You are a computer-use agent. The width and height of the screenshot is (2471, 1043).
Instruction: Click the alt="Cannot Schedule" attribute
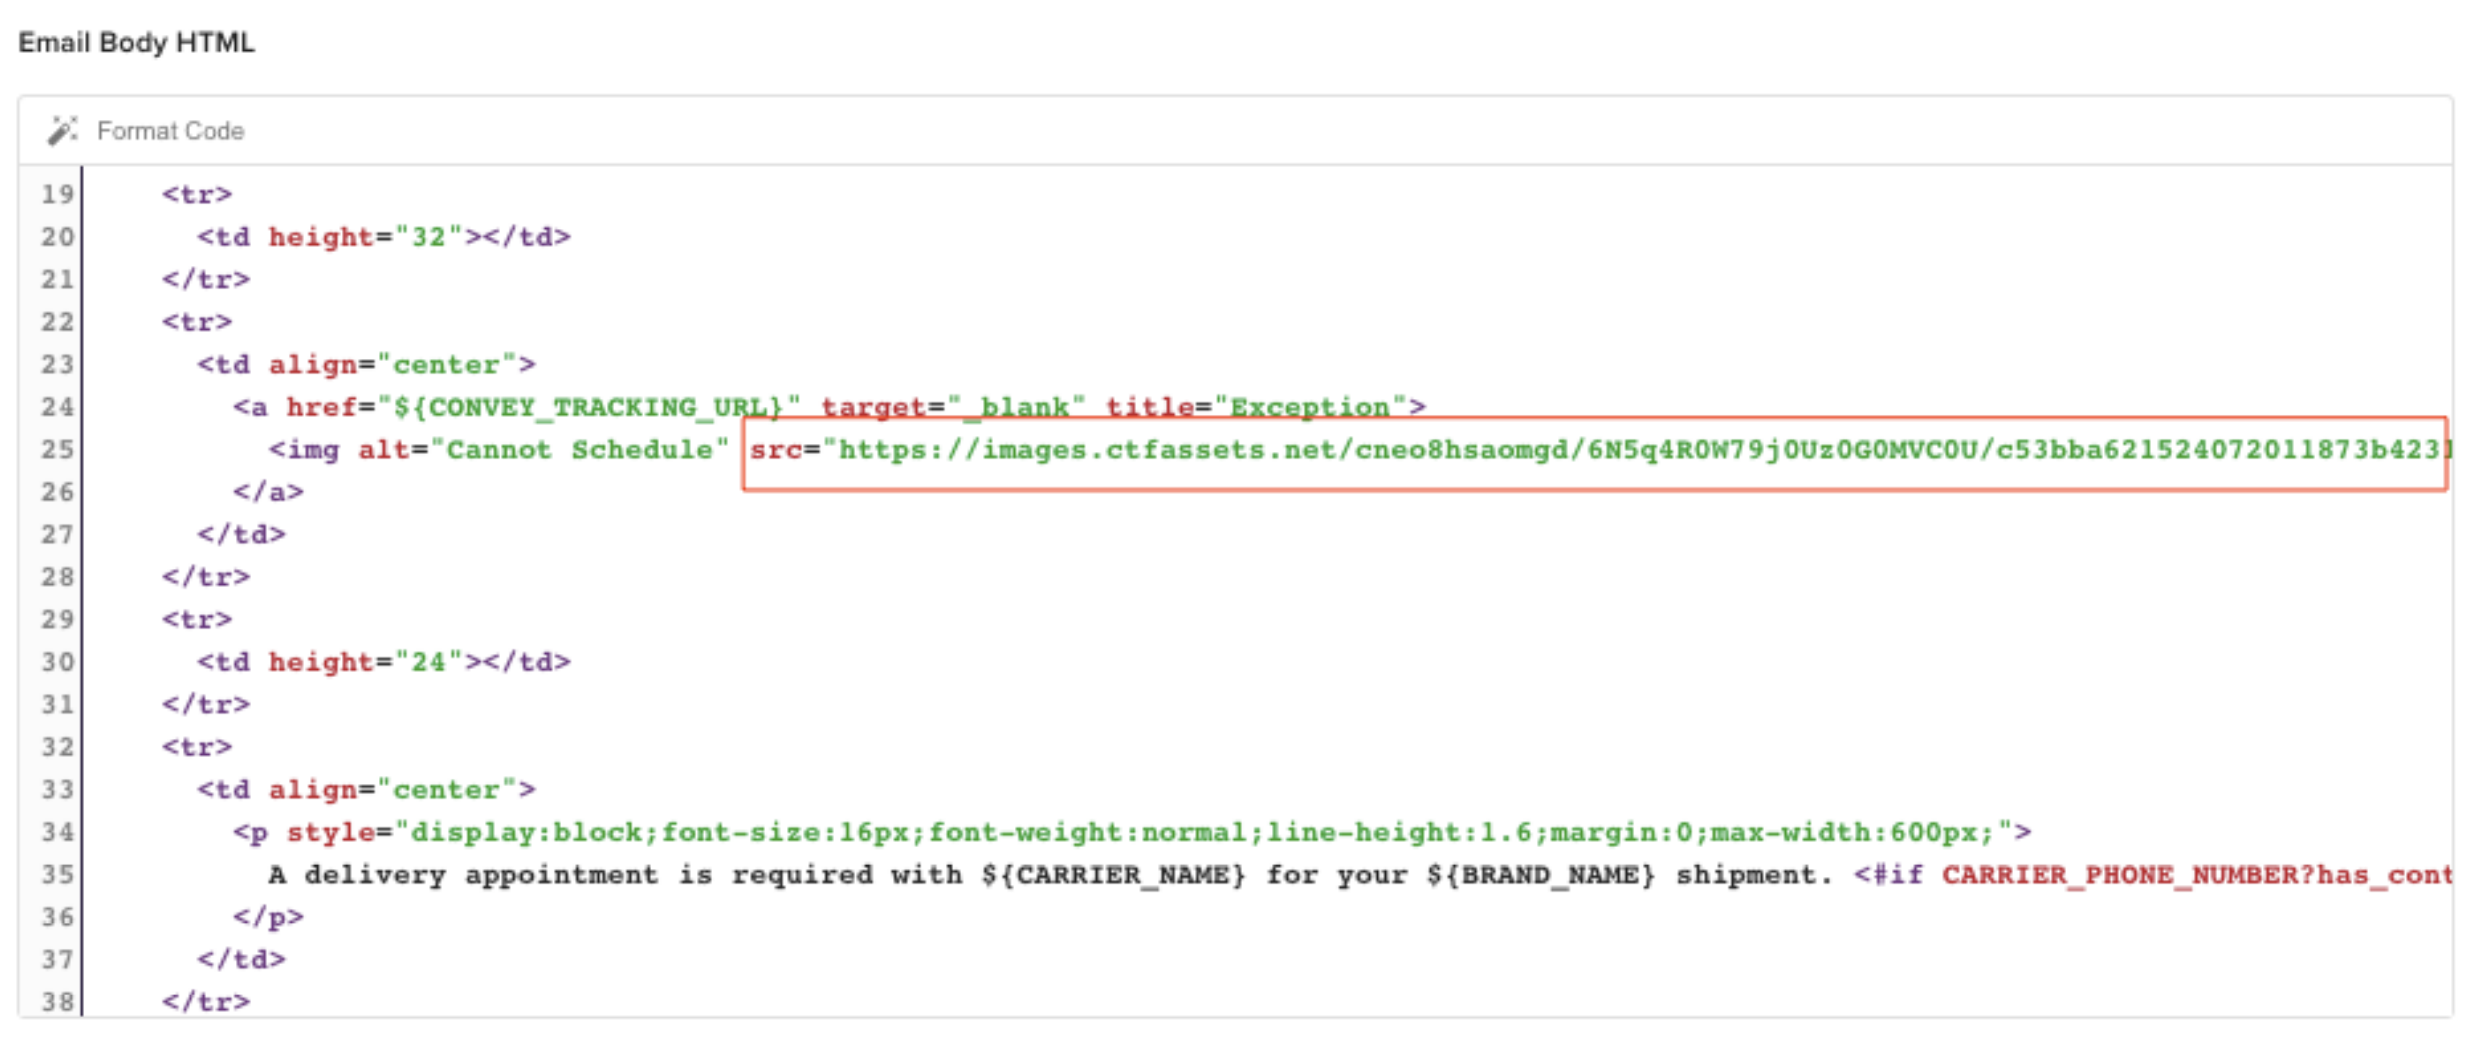click(x=545, y=450)
